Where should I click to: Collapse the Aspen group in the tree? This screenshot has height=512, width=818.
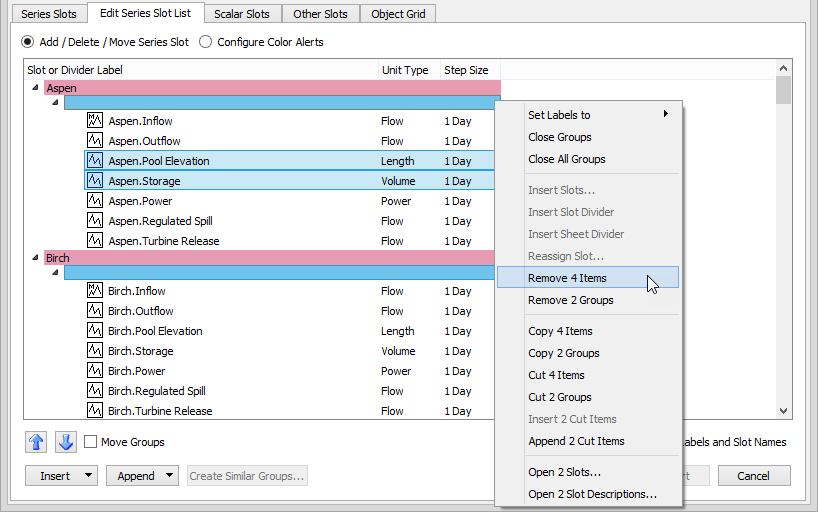tap(36, 88)
